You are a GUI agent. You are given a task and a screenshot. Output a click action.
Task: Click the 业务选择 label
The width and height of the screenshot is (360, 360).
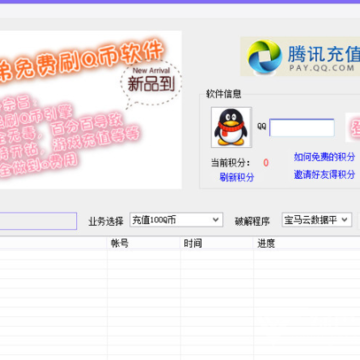point(106,221)
